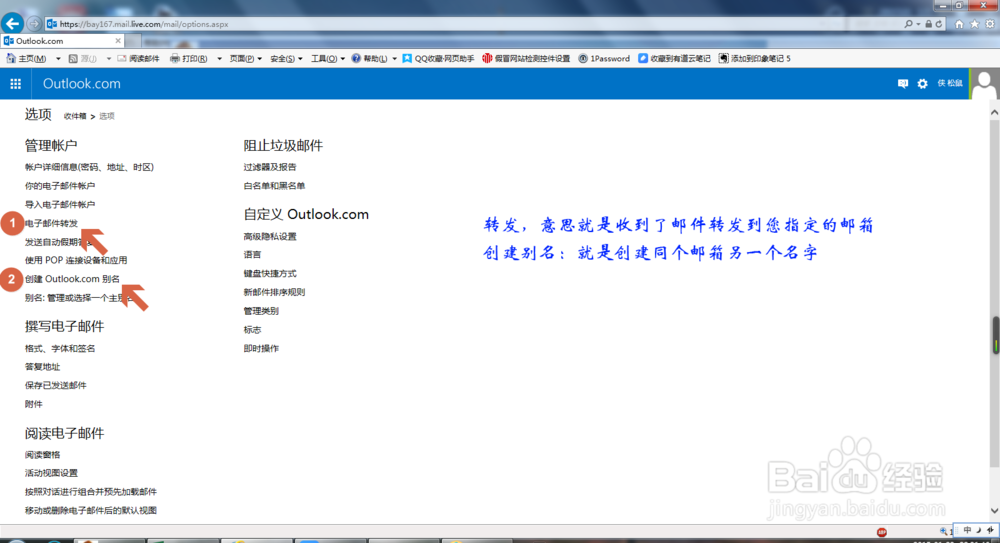The width and height of the screenshot is (1000, 543).
Task: Open 你的电子邮件帐户 link
Action: [x=60, y=186]
